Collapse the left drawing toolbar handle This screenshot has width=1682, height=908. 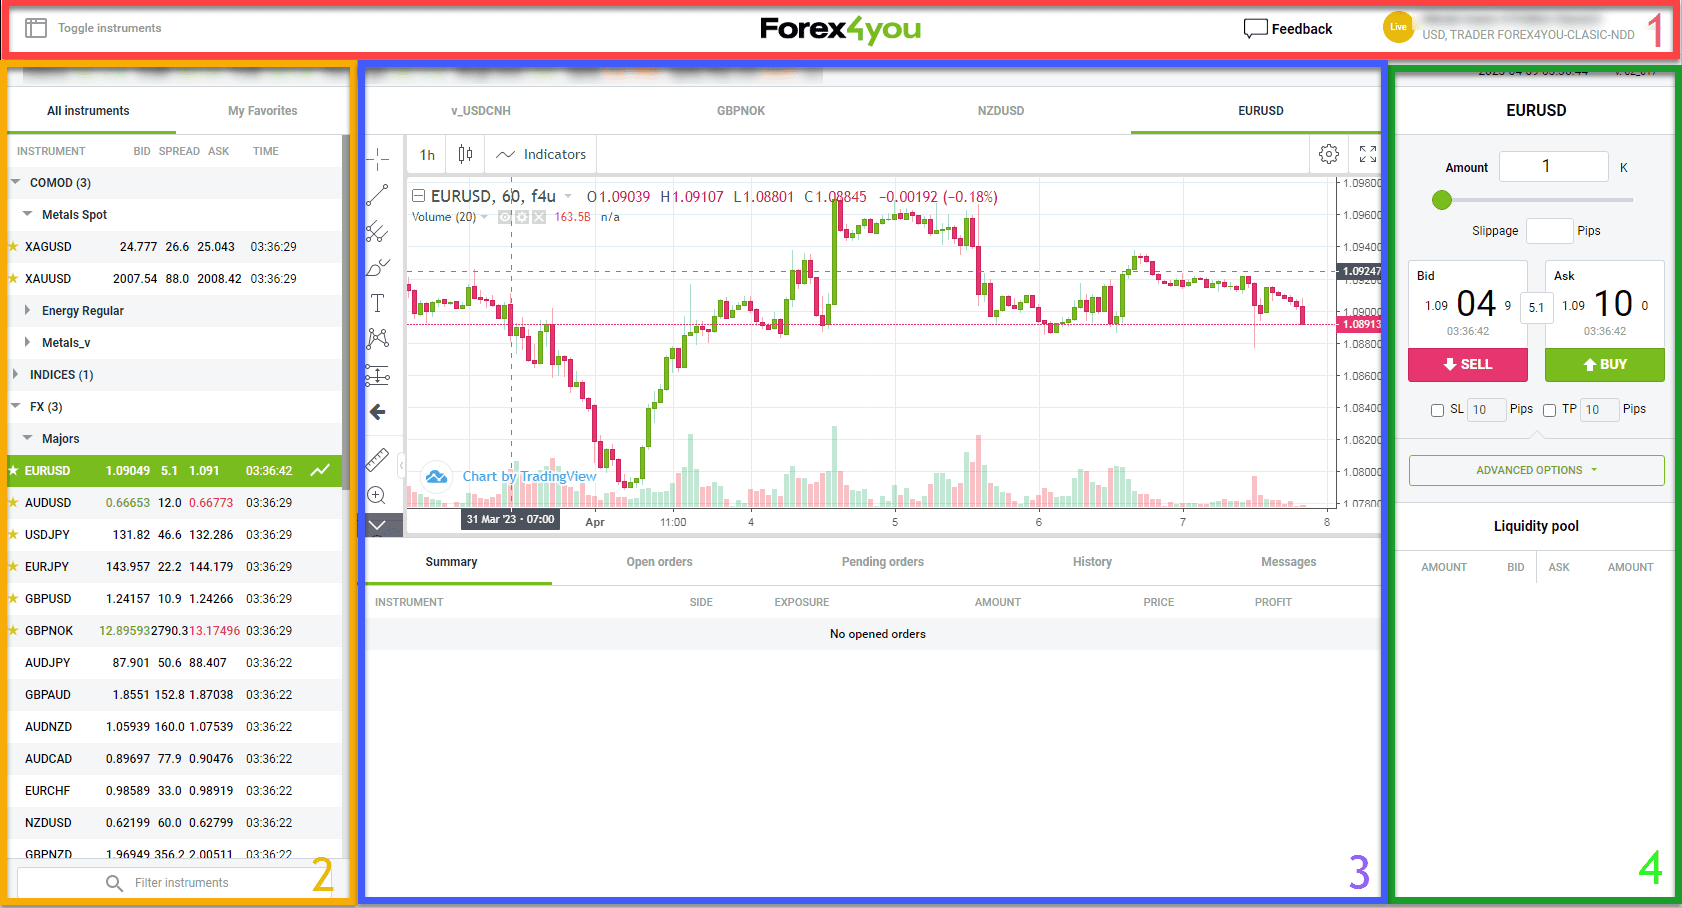(x=401, y=466)
